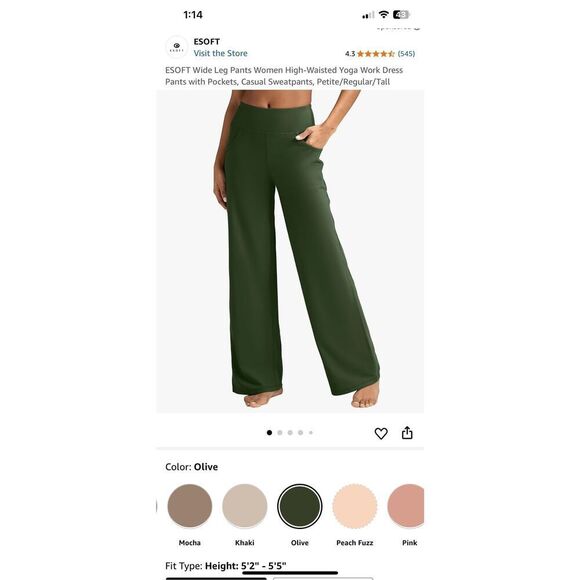Select the Mocha color swatch

pos(189,506)
